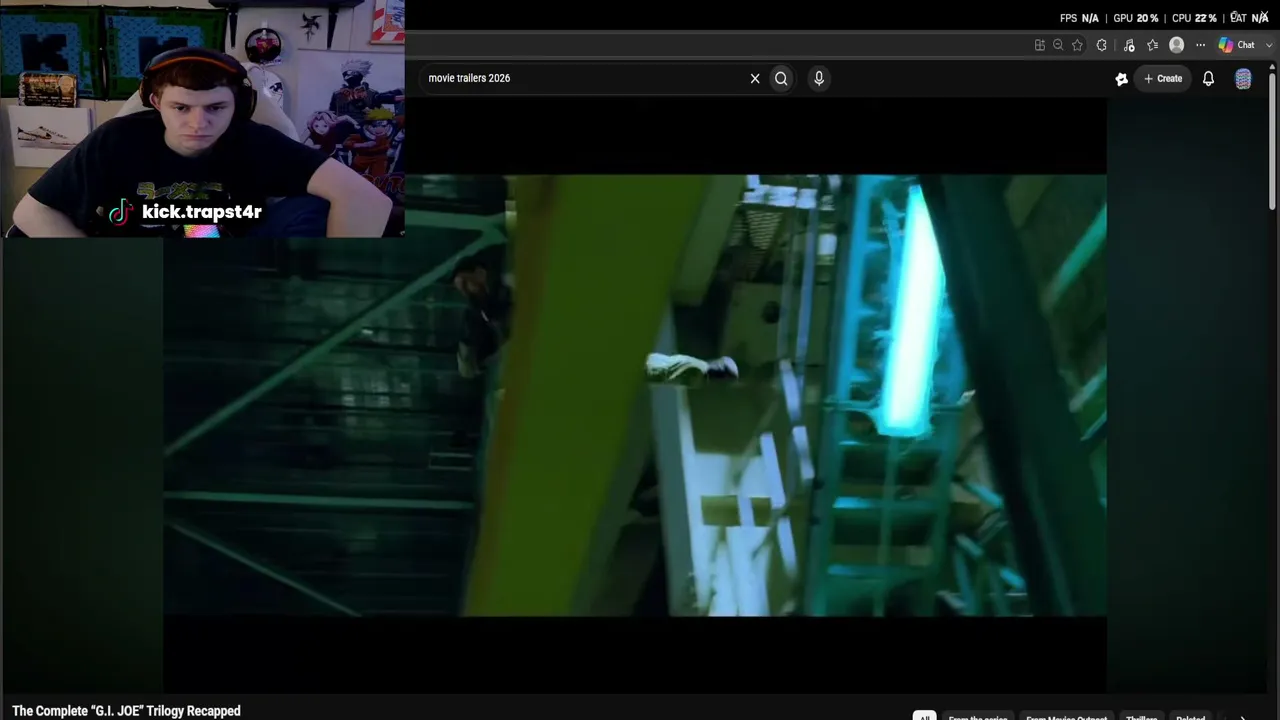Click the GPU 20% overlay readout
This screenshot has height=720, width=1280.
[x=1136, y=18]
